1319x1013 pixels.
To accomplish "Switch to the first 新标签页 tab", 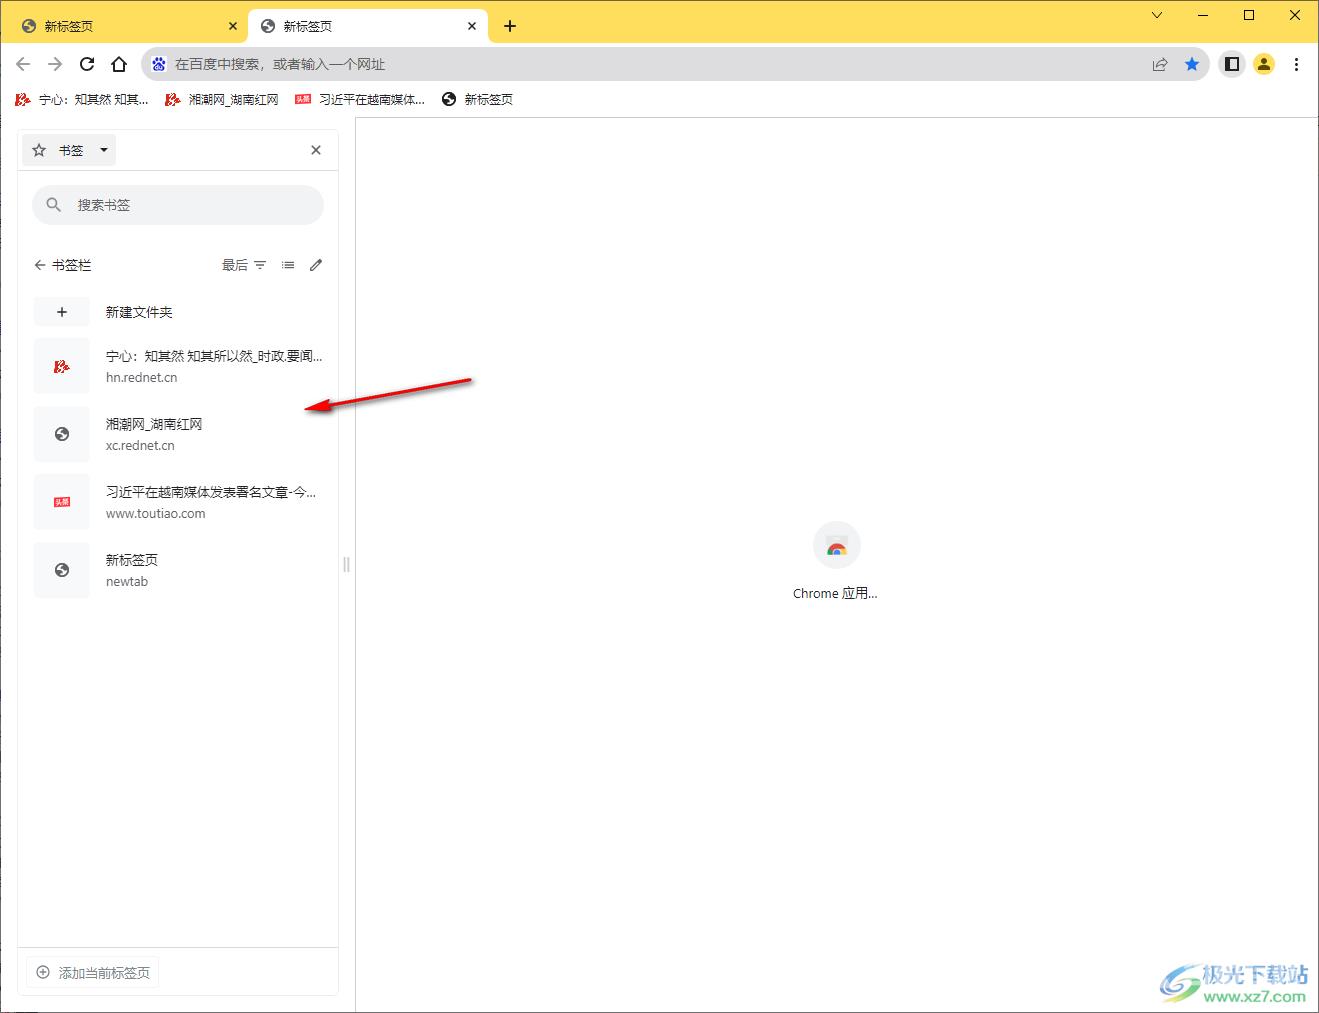I will pyautogui.click(x=128, y=26).
